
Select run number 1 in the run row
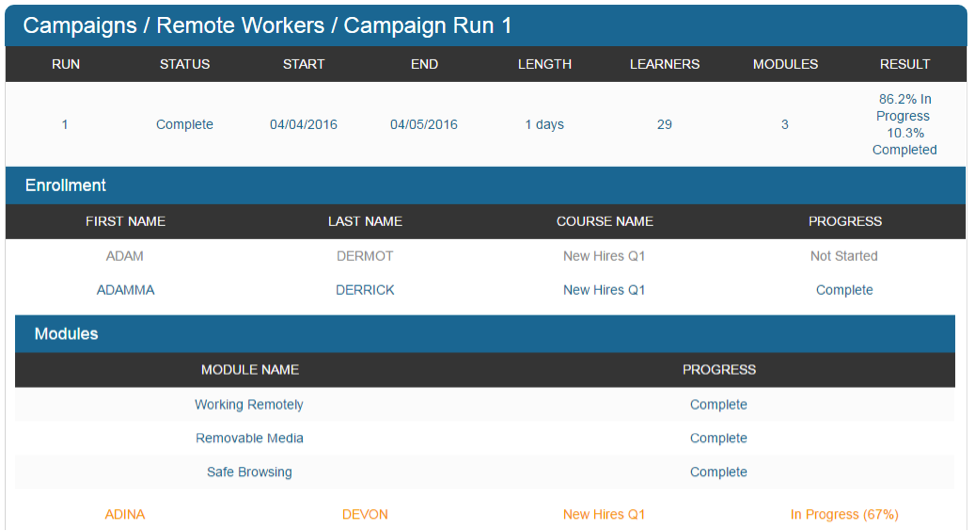(x=65, y=125)
